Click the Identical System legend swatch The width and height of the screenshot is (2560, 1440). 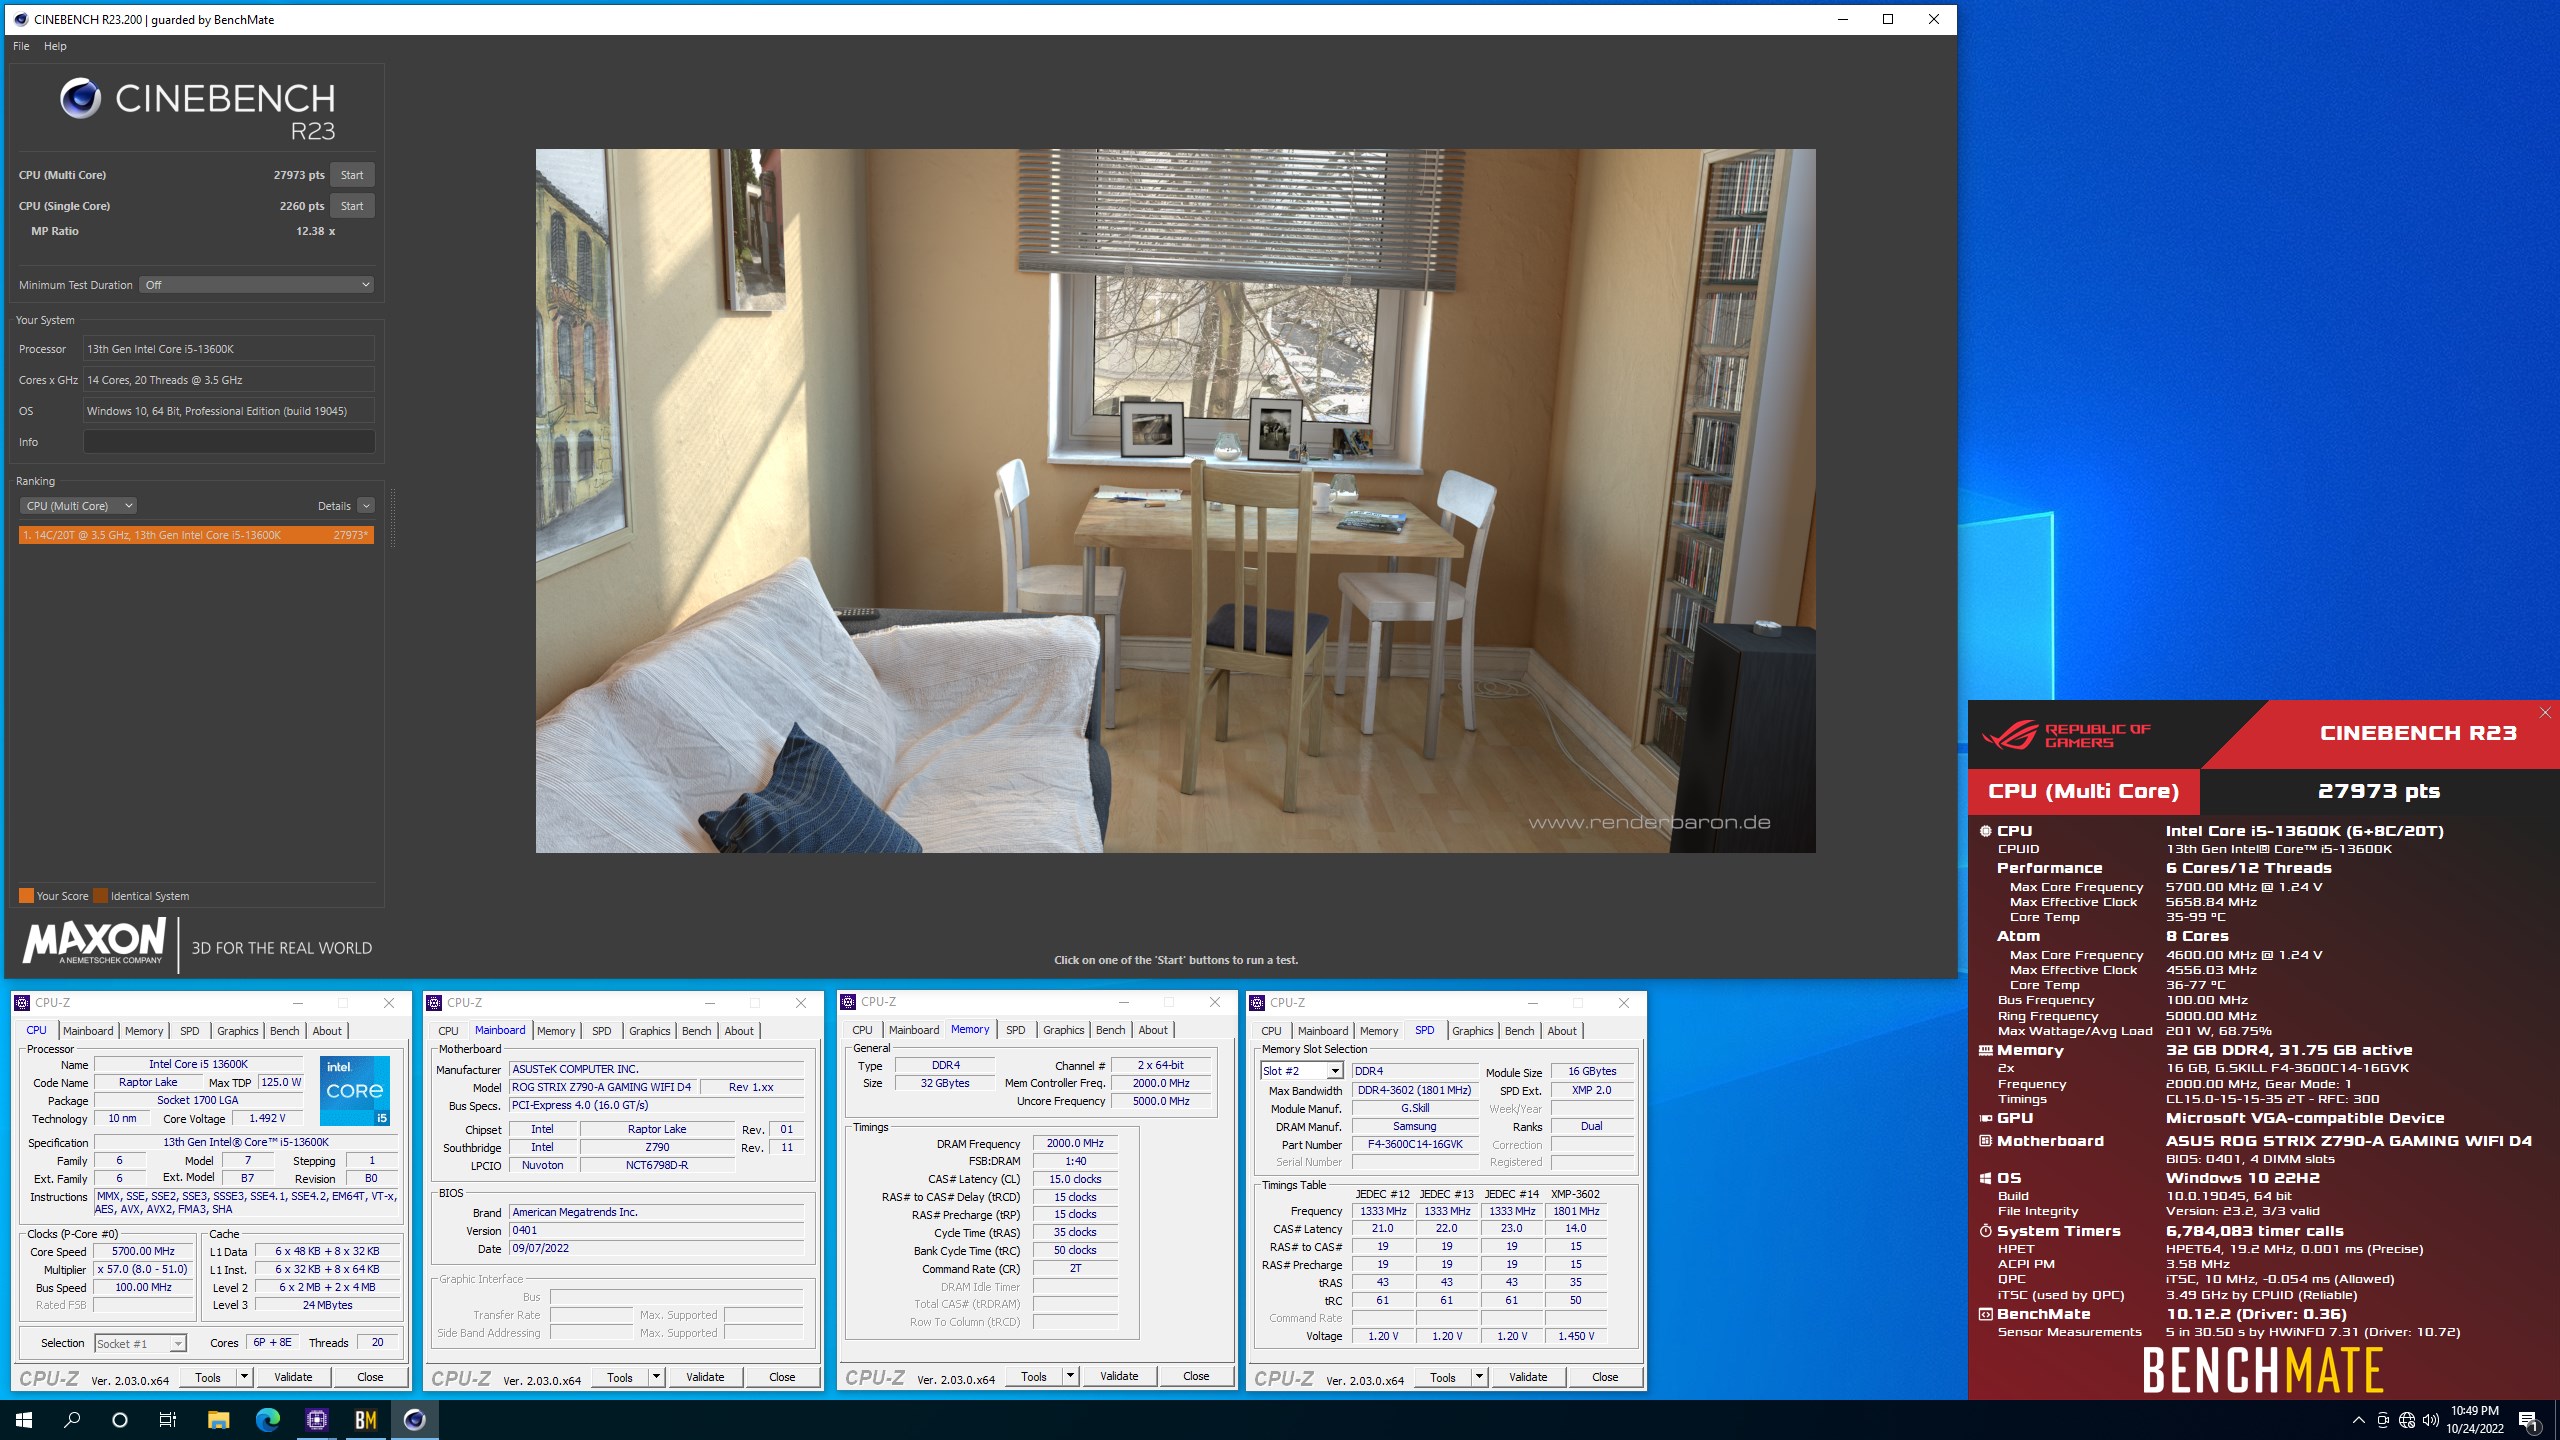100,896
